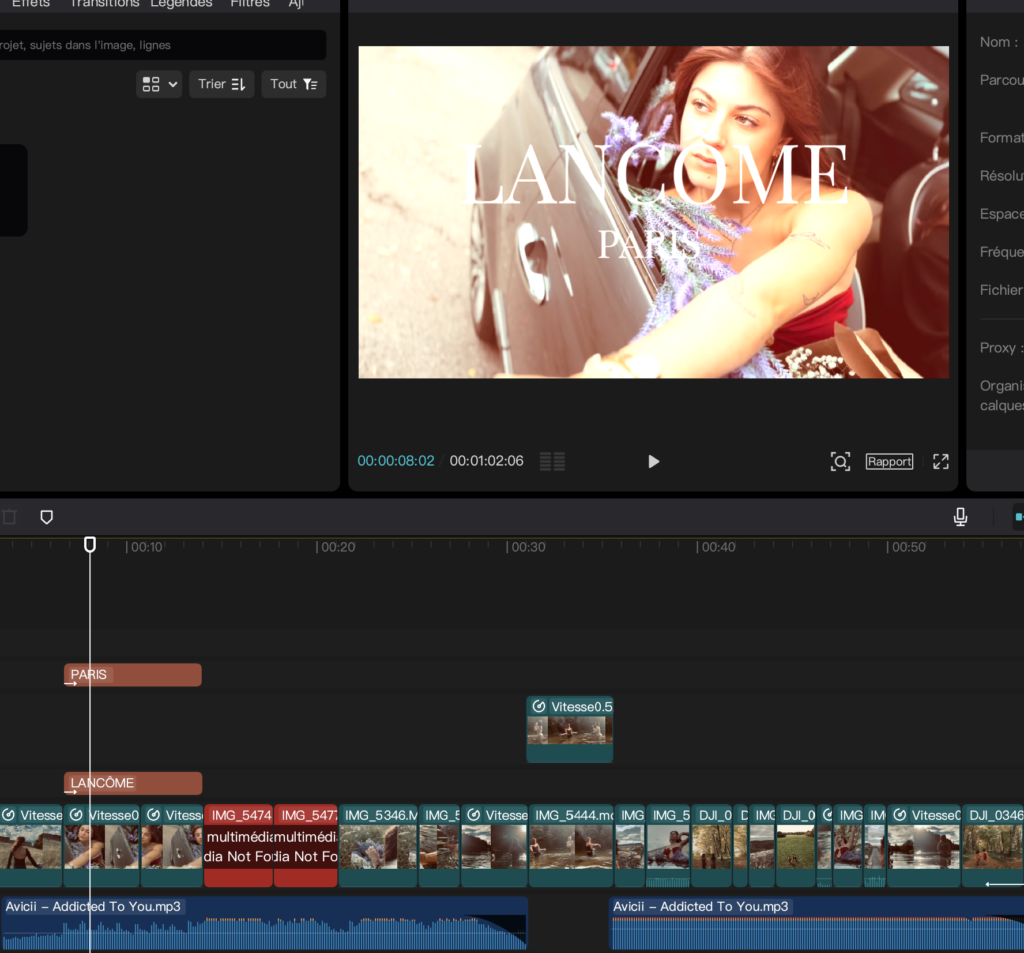Click the grid lines icon beside timecode
Image resolution: width=1024 pixels, height=953 pixels.
552,461
